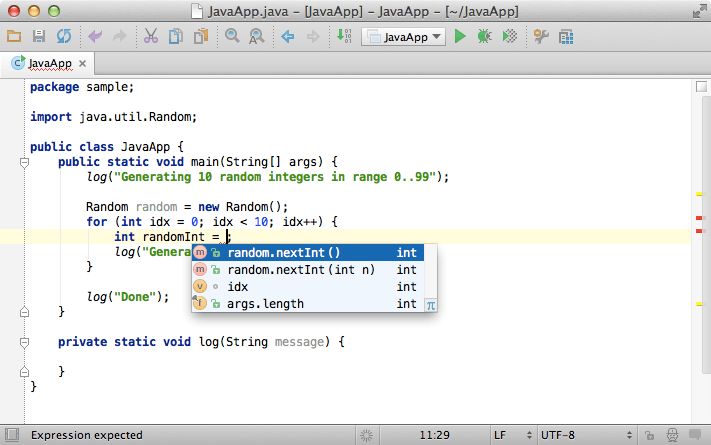Open the notifications balloon icon in status bar
Viewport: 711px width, 445px height.
[x=695, y=435]
